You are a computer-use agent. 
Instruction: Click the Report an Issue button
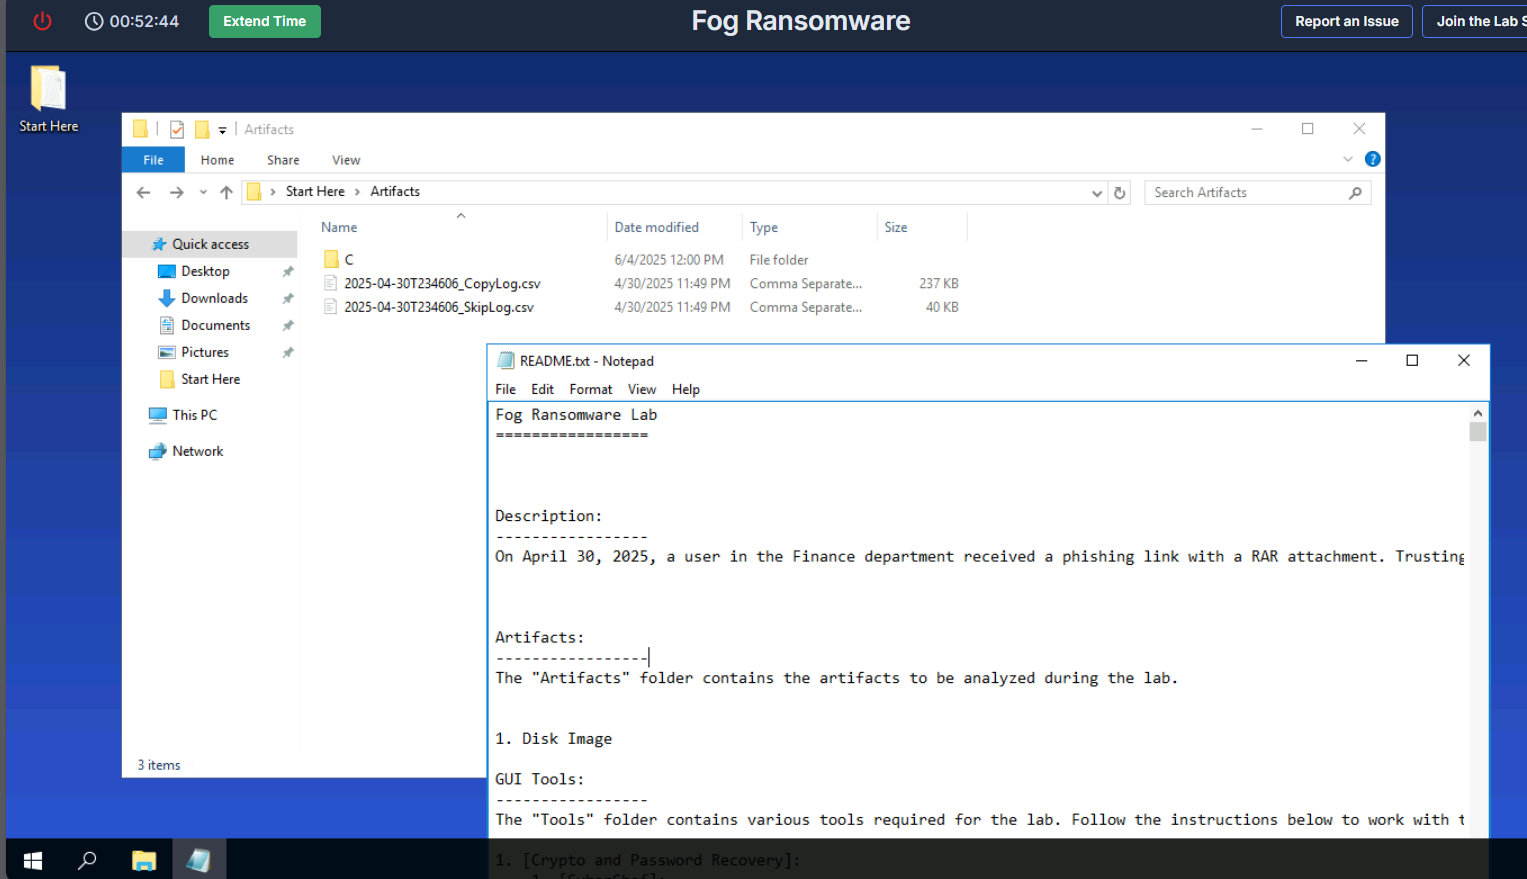point(1346,21)
